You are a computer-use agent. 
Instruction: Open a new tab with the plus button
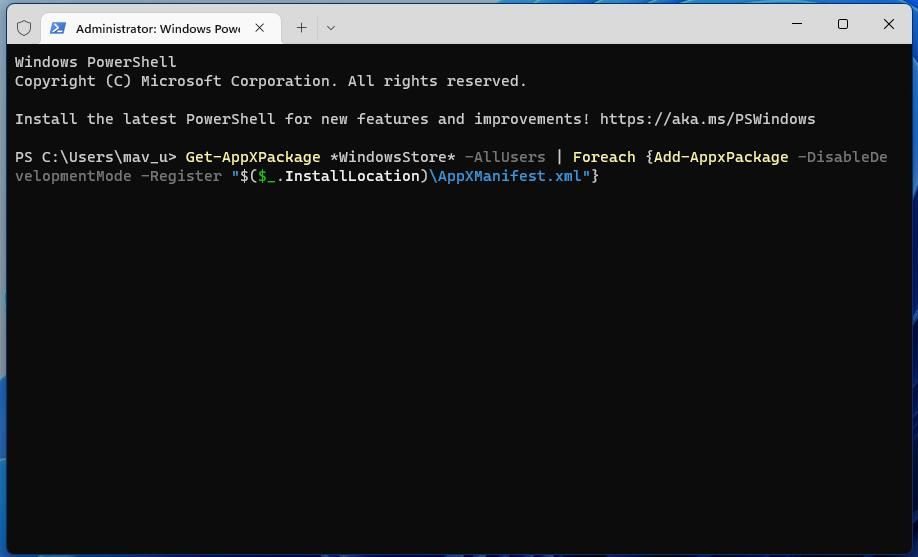coord(302,28)
